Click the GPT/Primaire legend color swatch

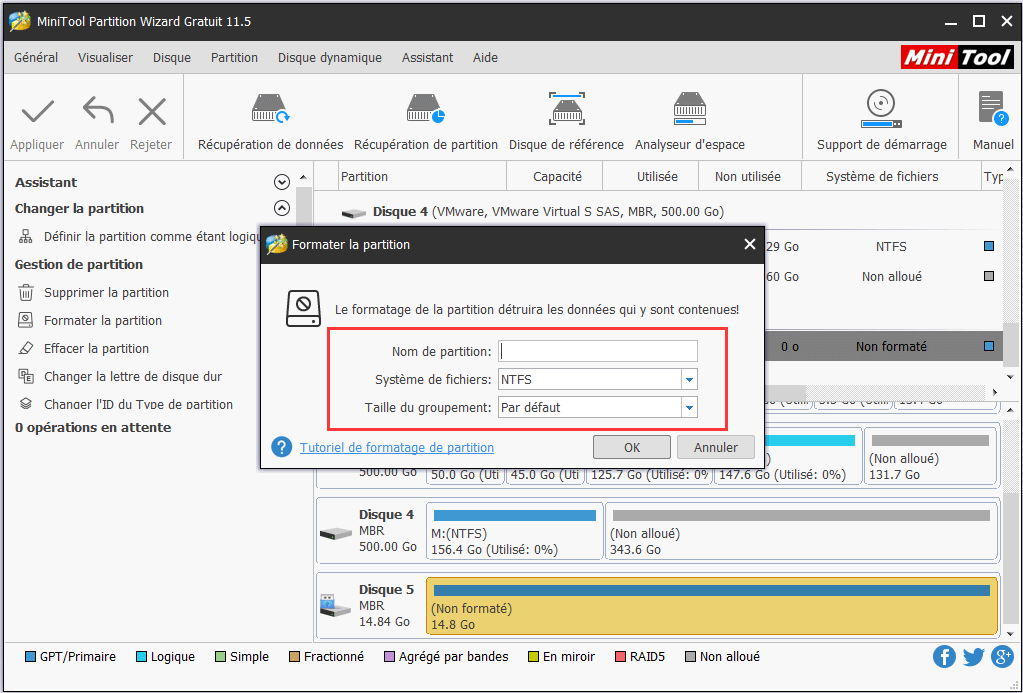[x=30, y=656]
